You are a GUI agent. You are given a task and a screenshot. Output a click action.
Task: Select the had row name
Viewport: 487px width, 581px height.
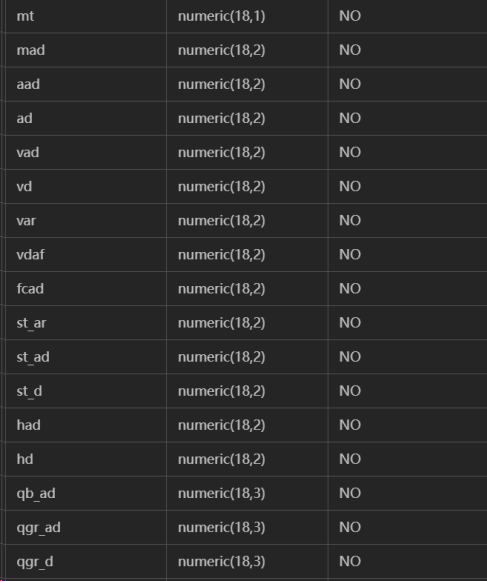pos(29,425)
